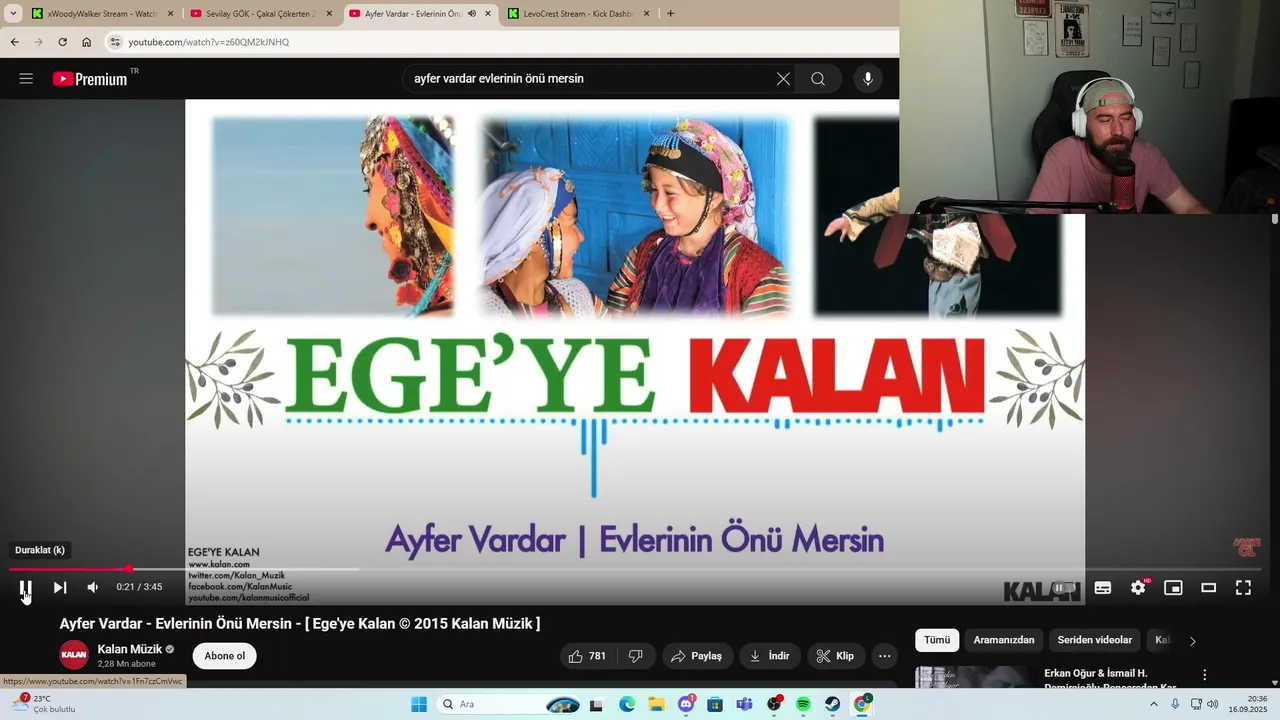This screenshot has width=1280, height=720.
Task: Show hidden system tray icons
Action: point(1154,705)
